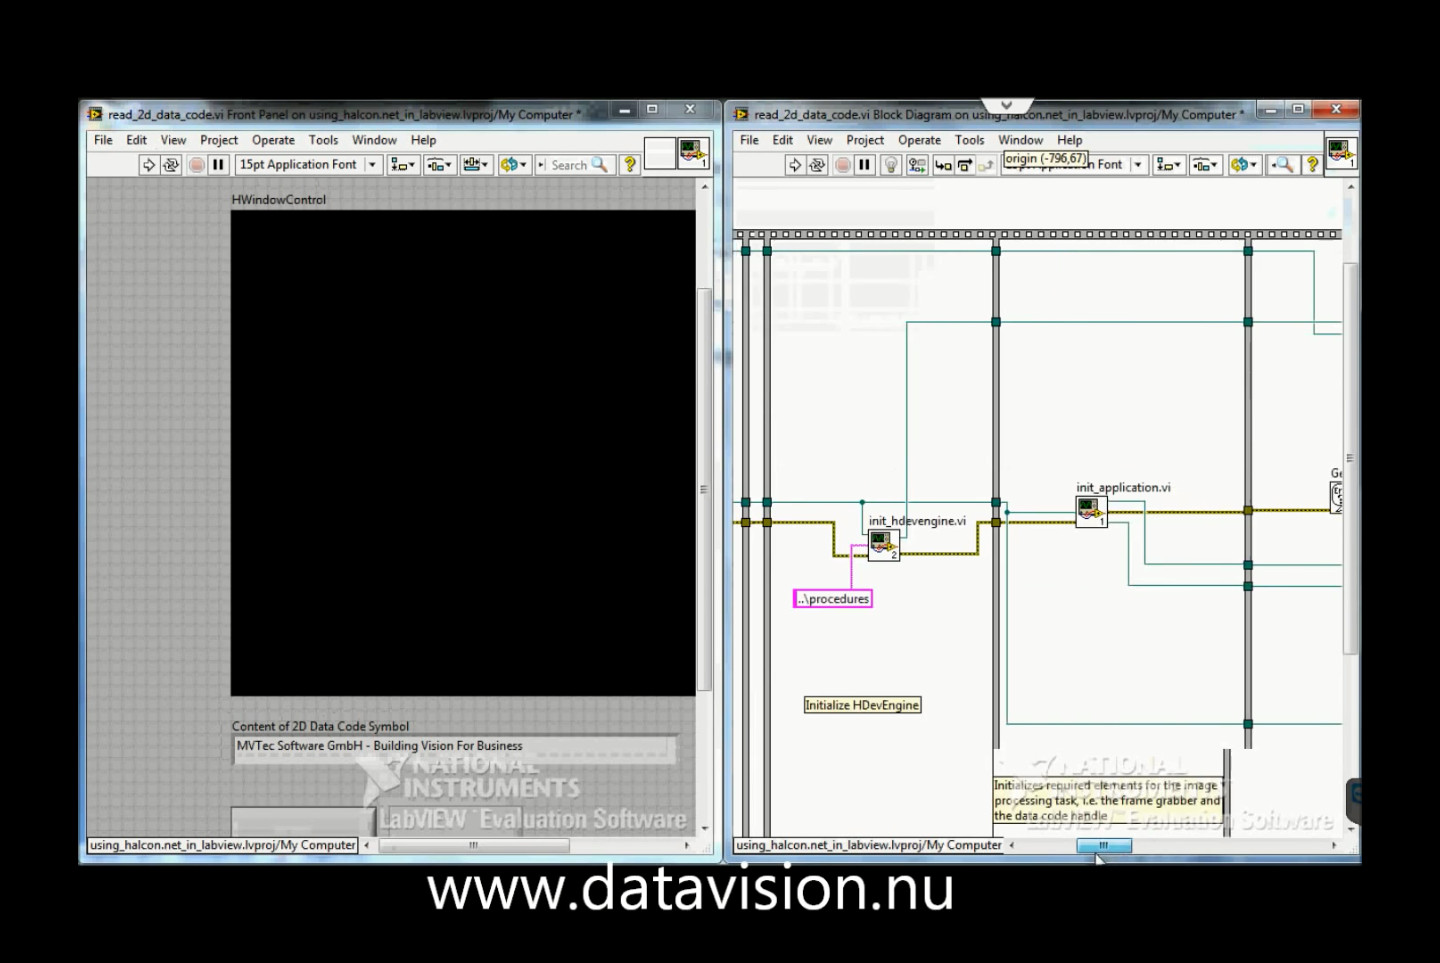Open Operate menu in Block Diagram window
The image size is (1440, 963).
(x=919, y=140)
